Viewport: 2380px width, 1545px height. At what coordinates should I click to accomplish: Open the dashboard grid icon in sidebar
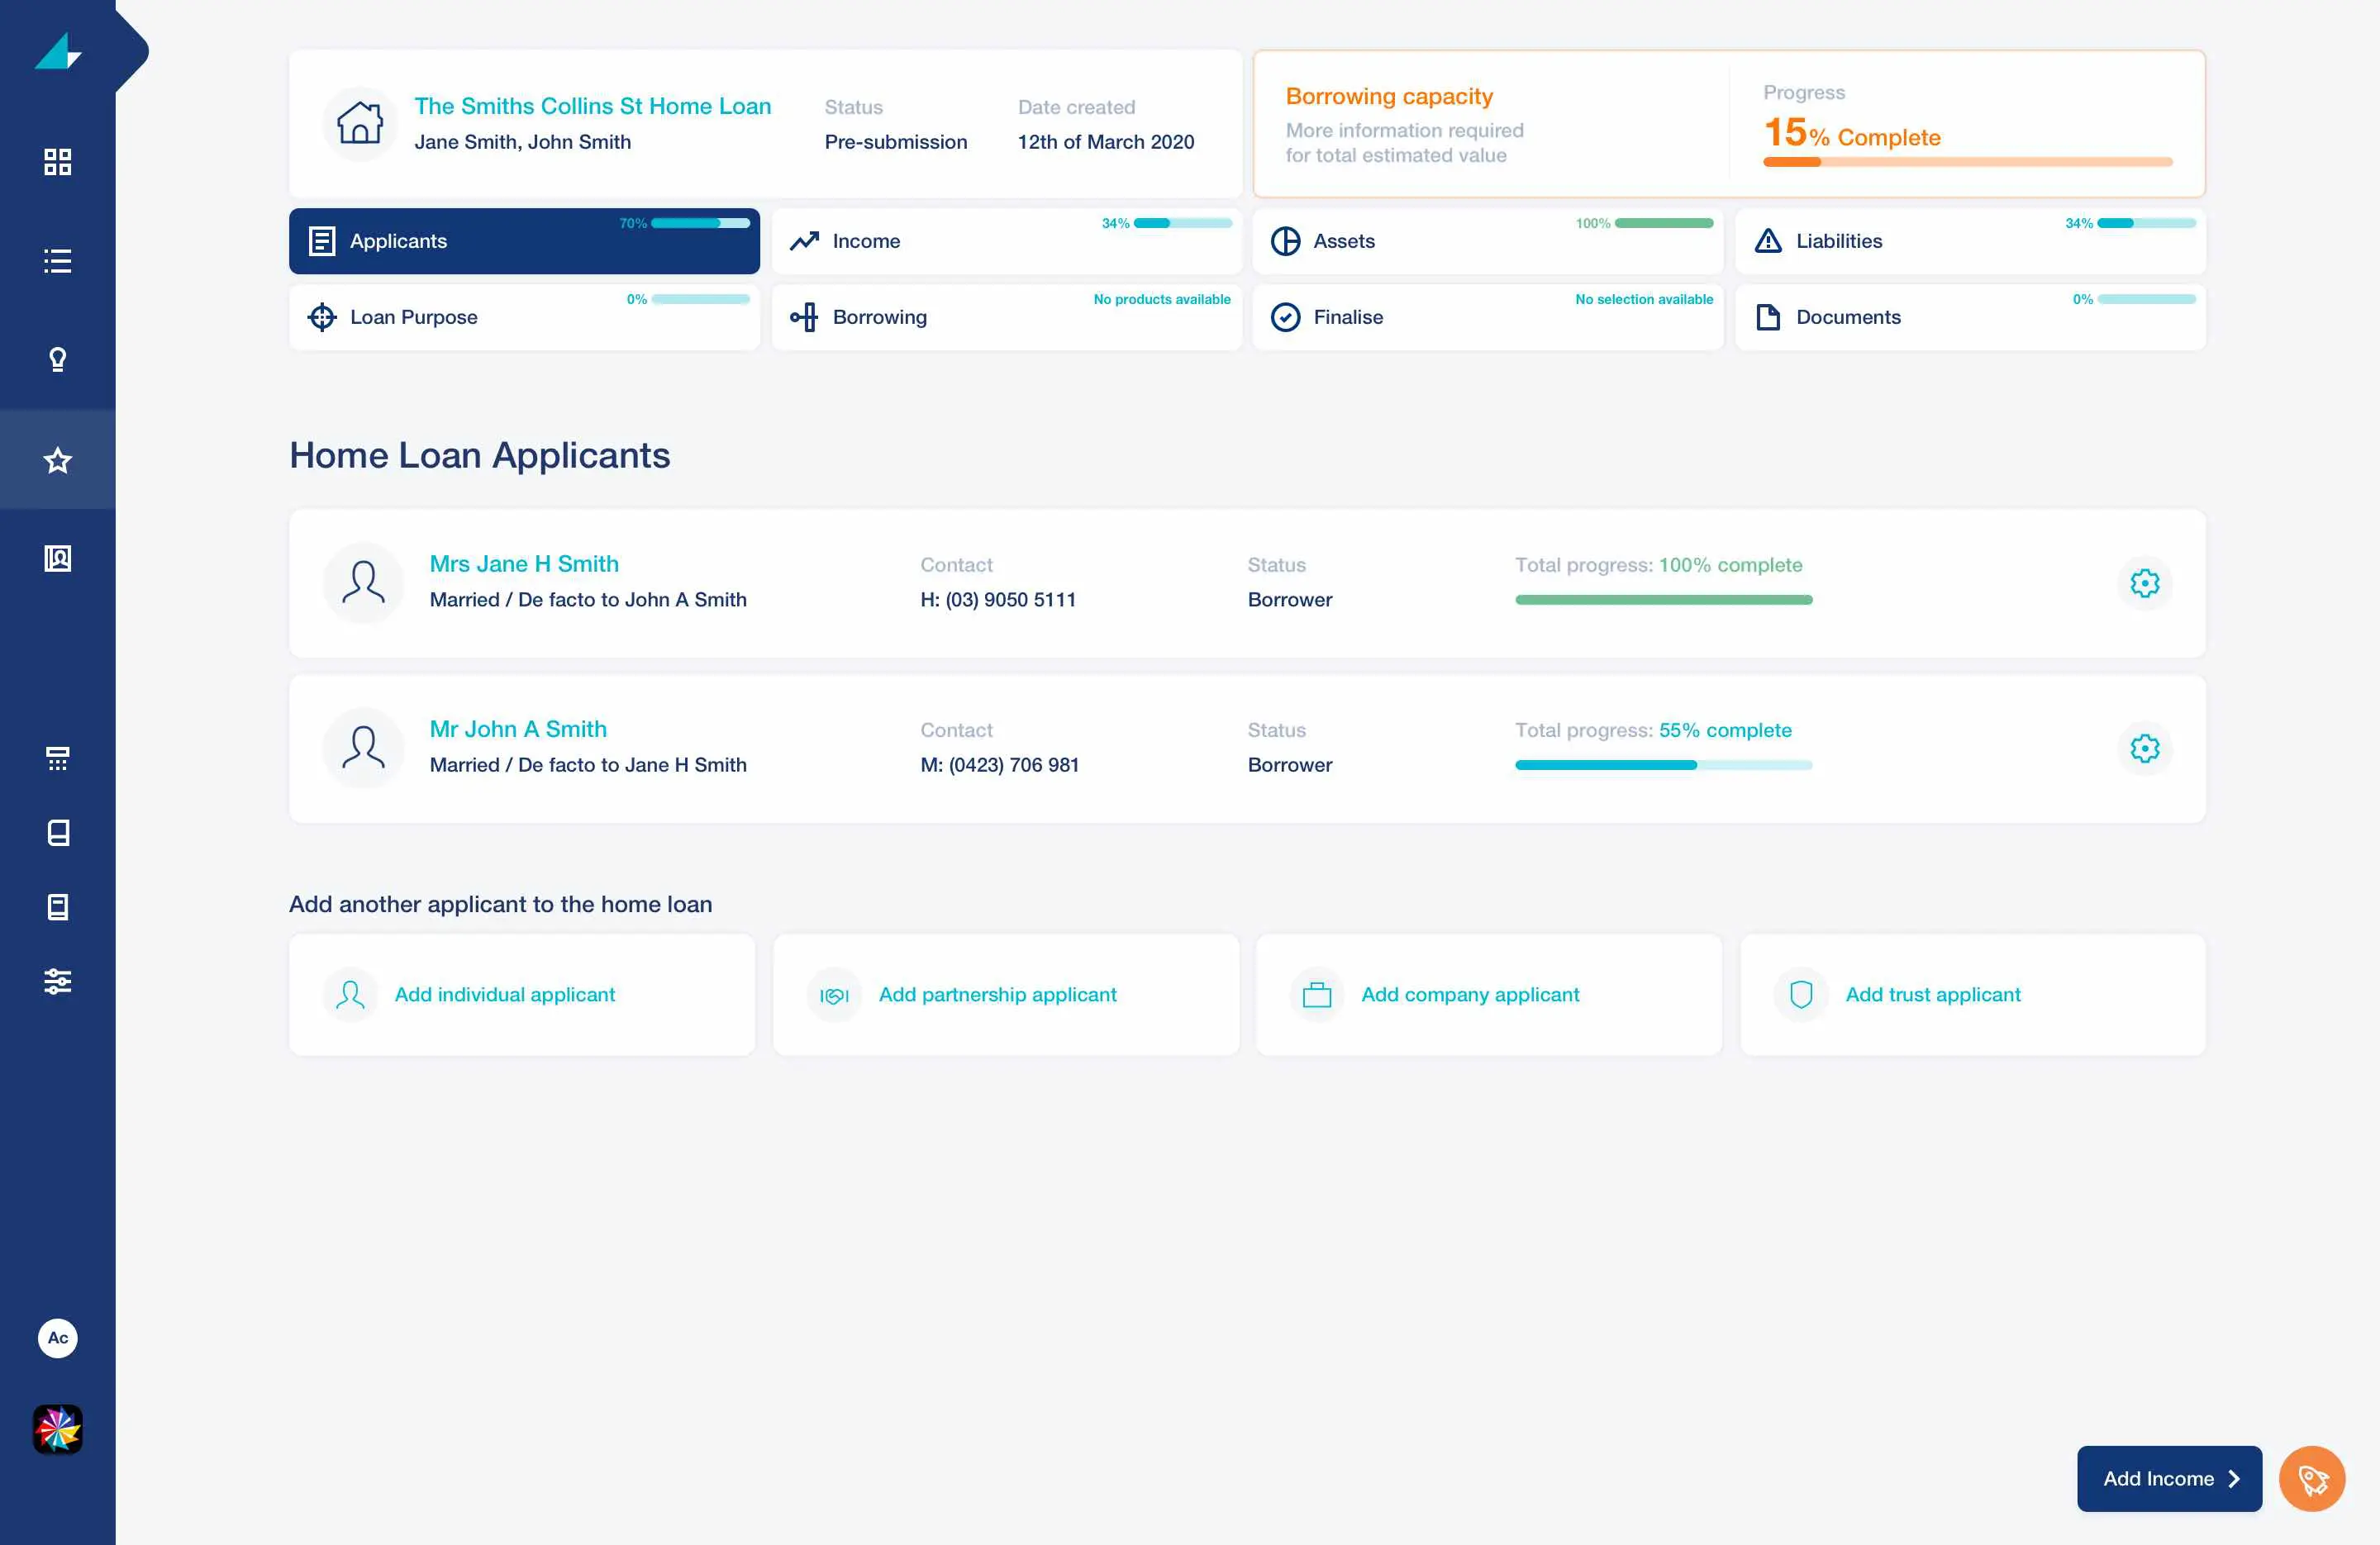click(x=58, y=162)
